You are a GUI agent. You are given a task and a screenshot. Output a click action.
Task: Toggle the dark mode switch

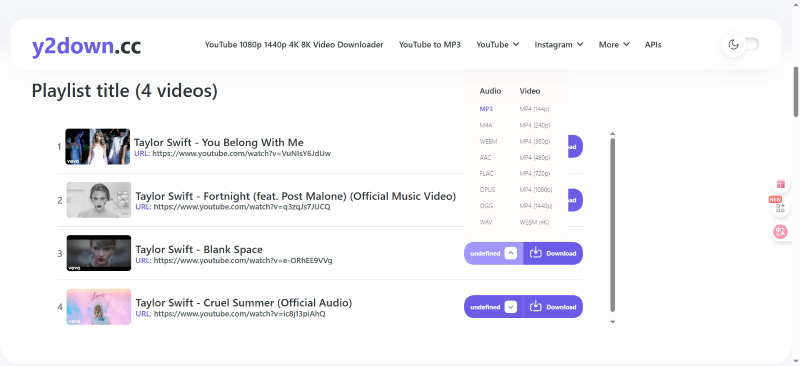(x=741, y=44)
